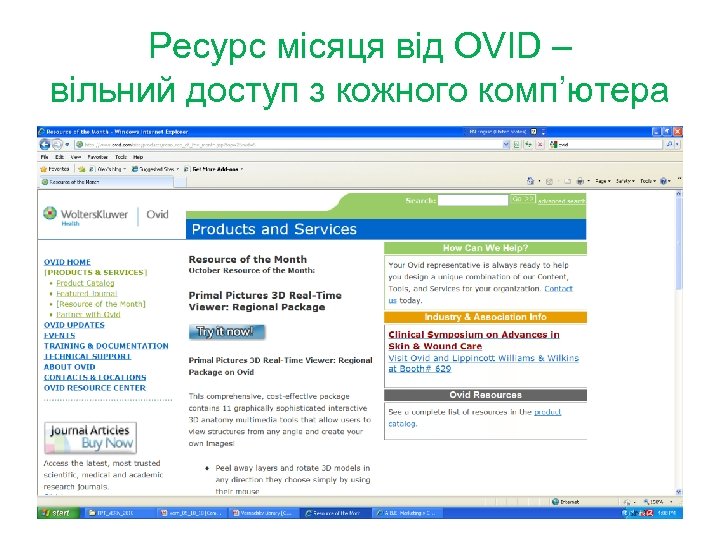Image resolution: width=720 pixels, height=540 pixels.
Task: Select the Resource of the Month tab
Action: [x=107, y=182]
